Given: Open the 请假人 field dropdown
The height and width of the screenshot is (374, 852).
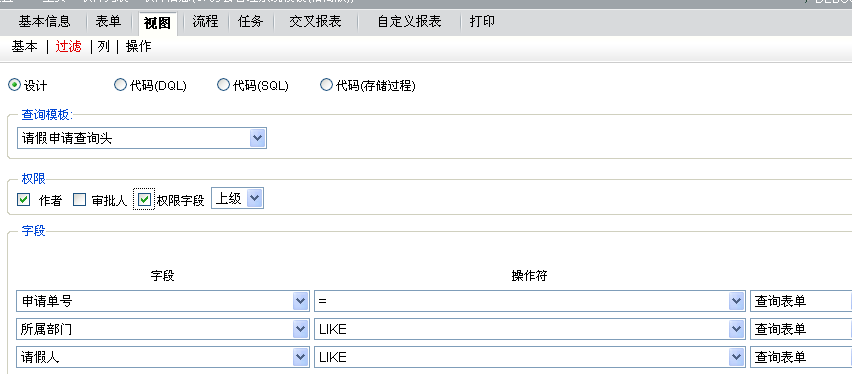Looking at the screenshot, I should coord(163,357).
